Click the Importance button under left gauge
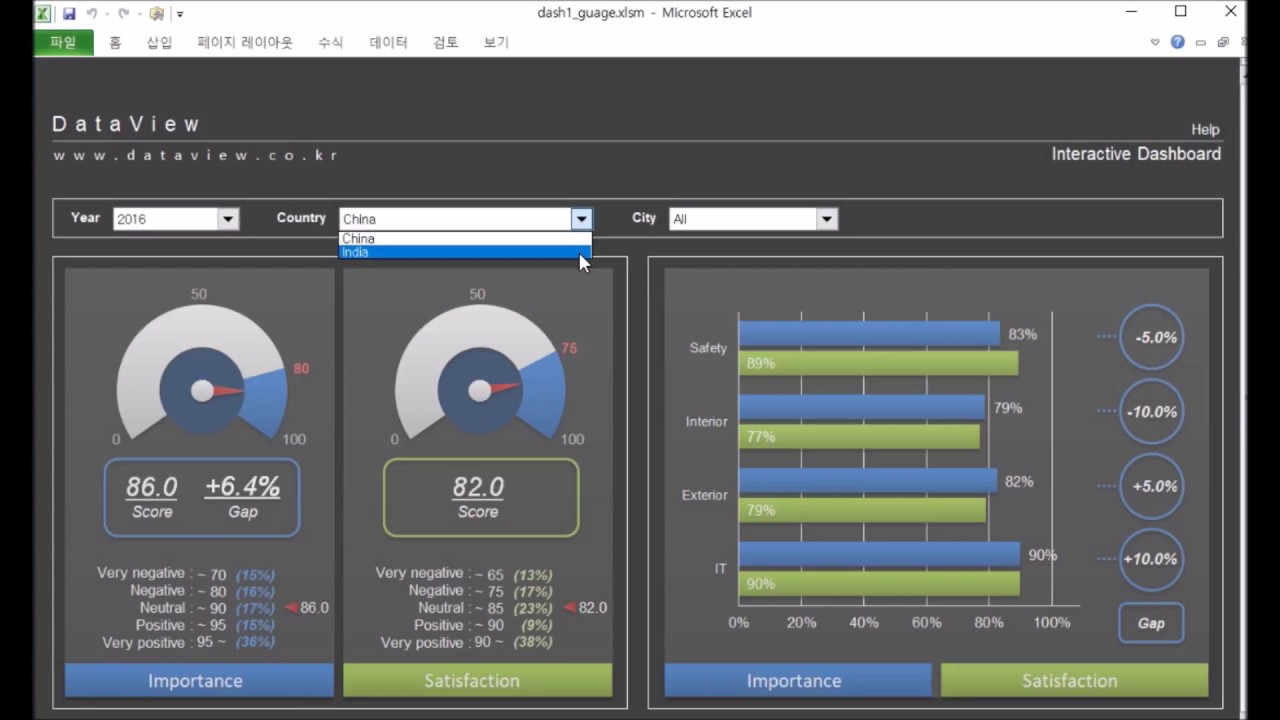The width and height of the screenshot is (1280, 720). tap(199, 680)
